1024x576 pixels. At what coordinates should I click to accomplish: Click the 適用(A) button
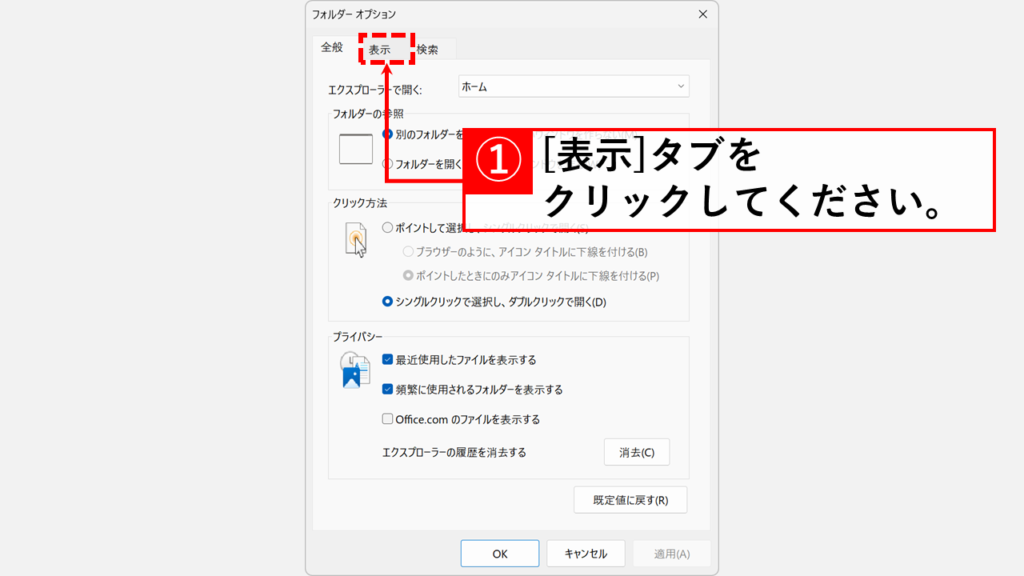tap(671, 553)
